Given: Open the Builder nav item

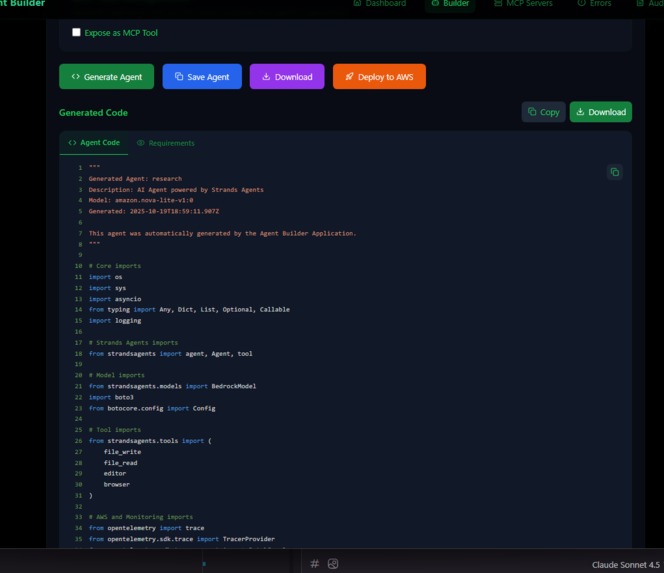Looking at the screenshot, I should pyautogui.click(x=450, y=3).
